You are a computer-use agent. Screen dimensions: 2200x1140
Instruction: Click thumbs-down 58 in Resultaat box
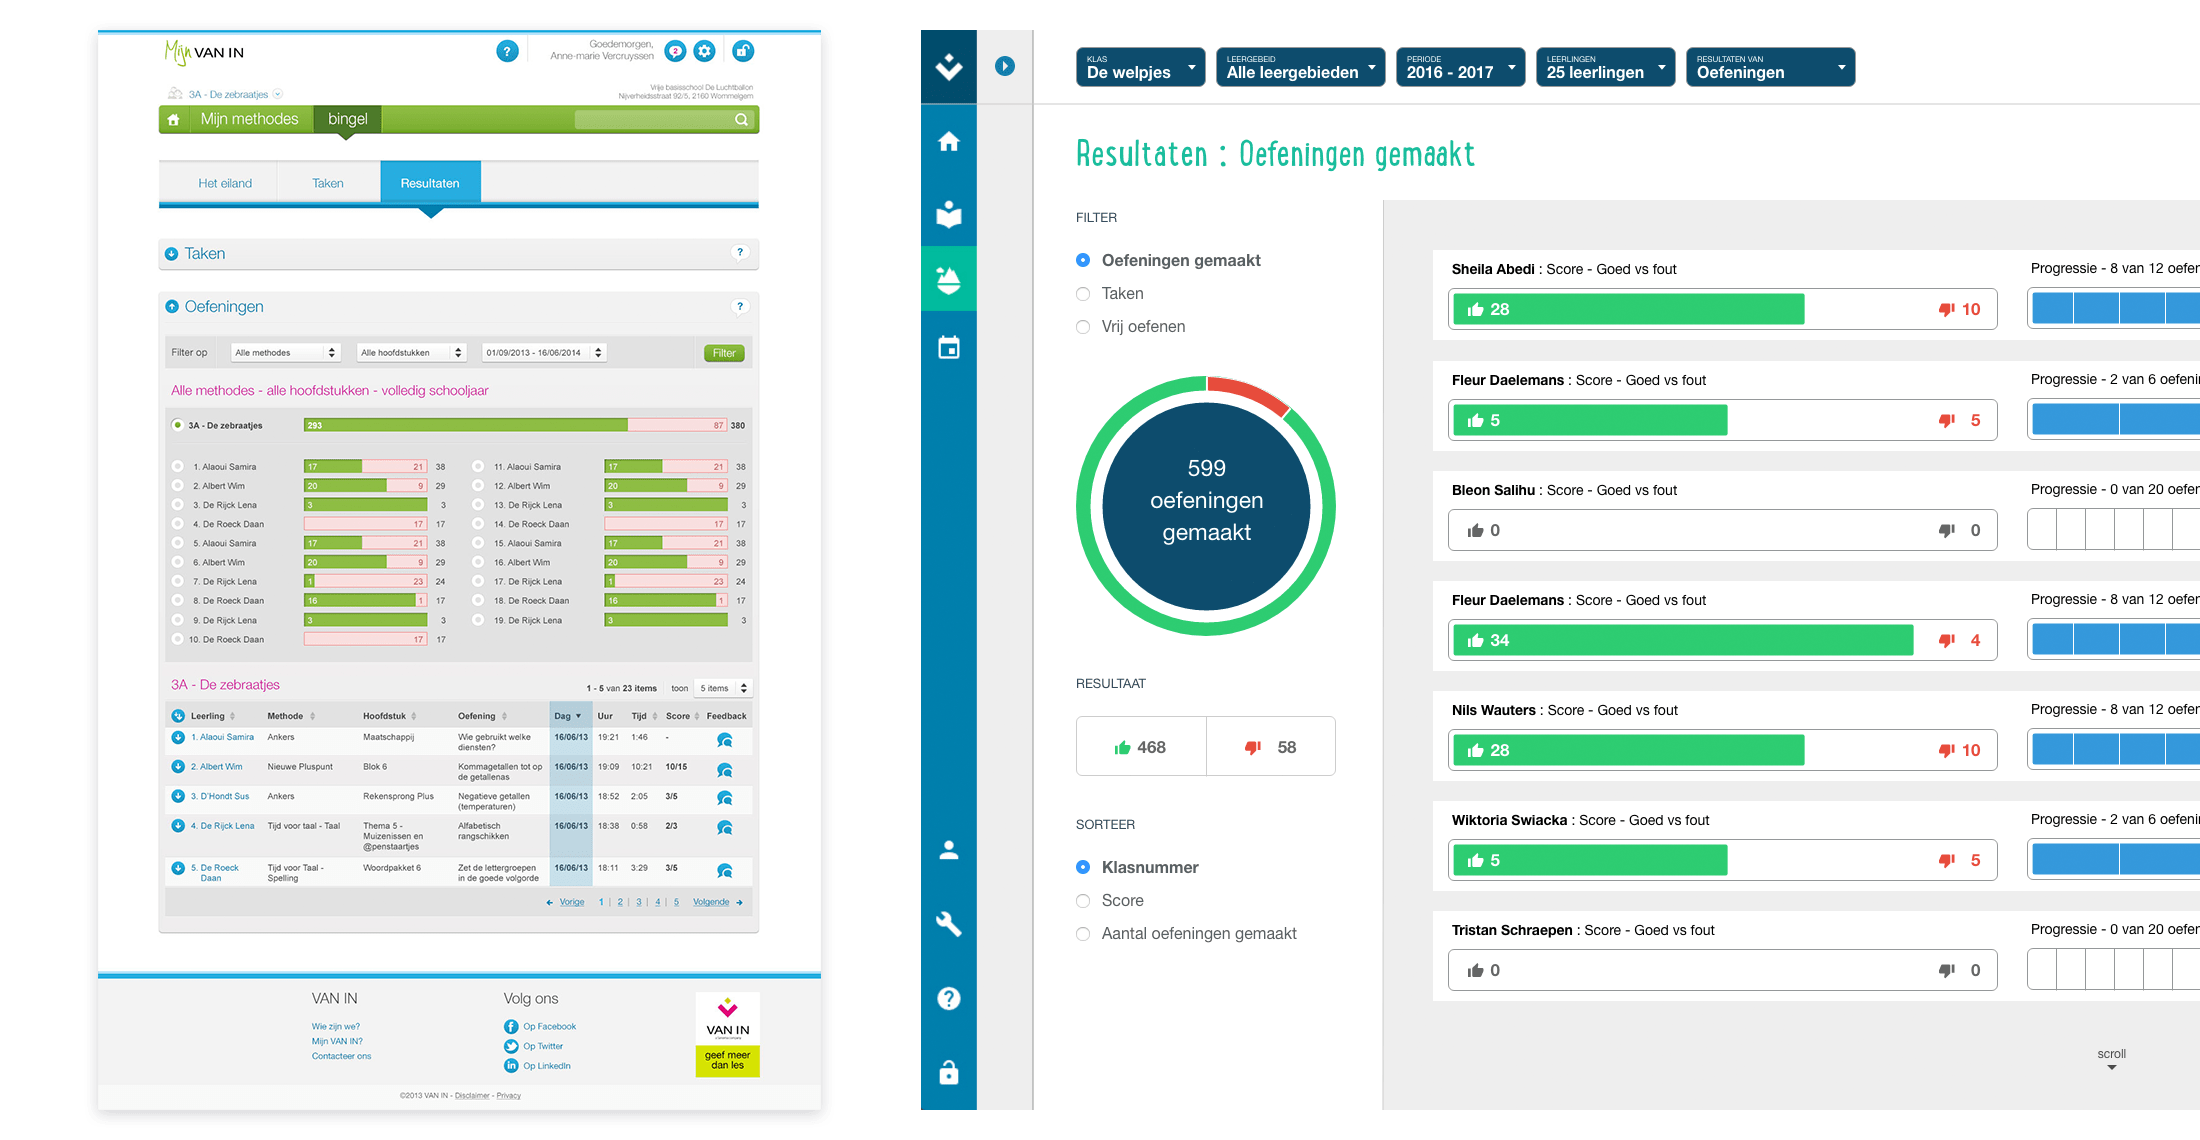[x=1271, y=747]
